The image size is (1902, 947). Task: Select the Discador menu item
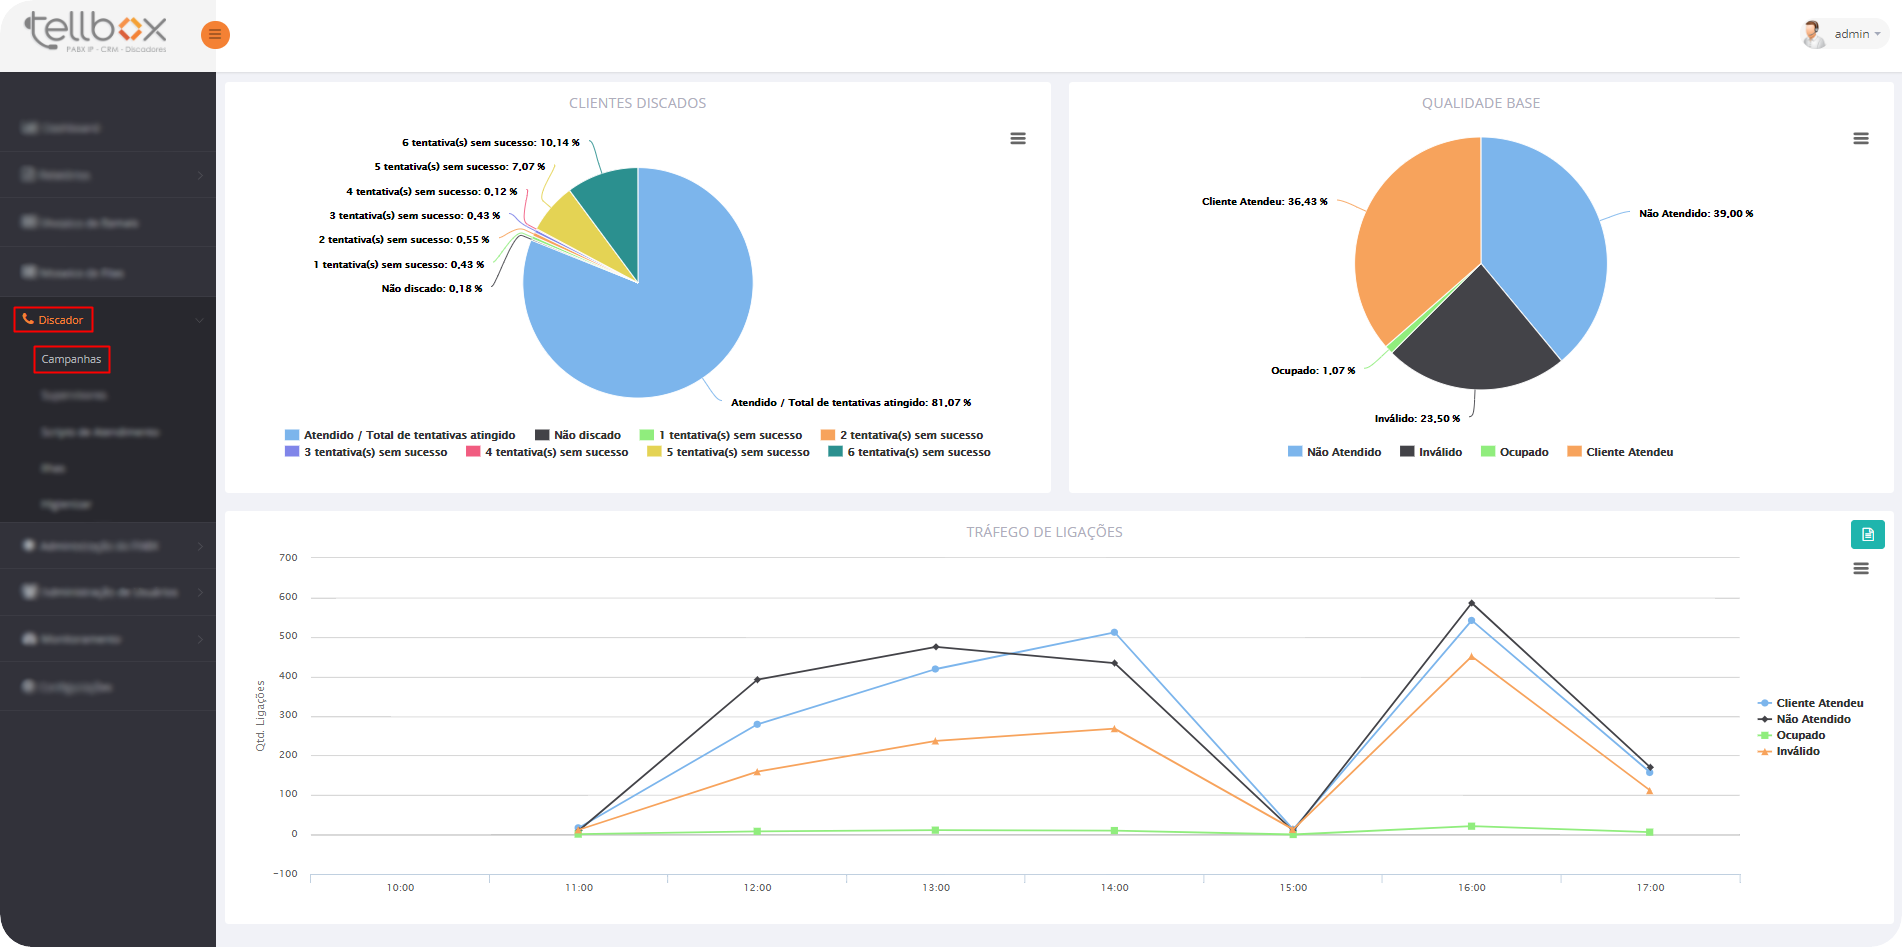coord(60,320)
